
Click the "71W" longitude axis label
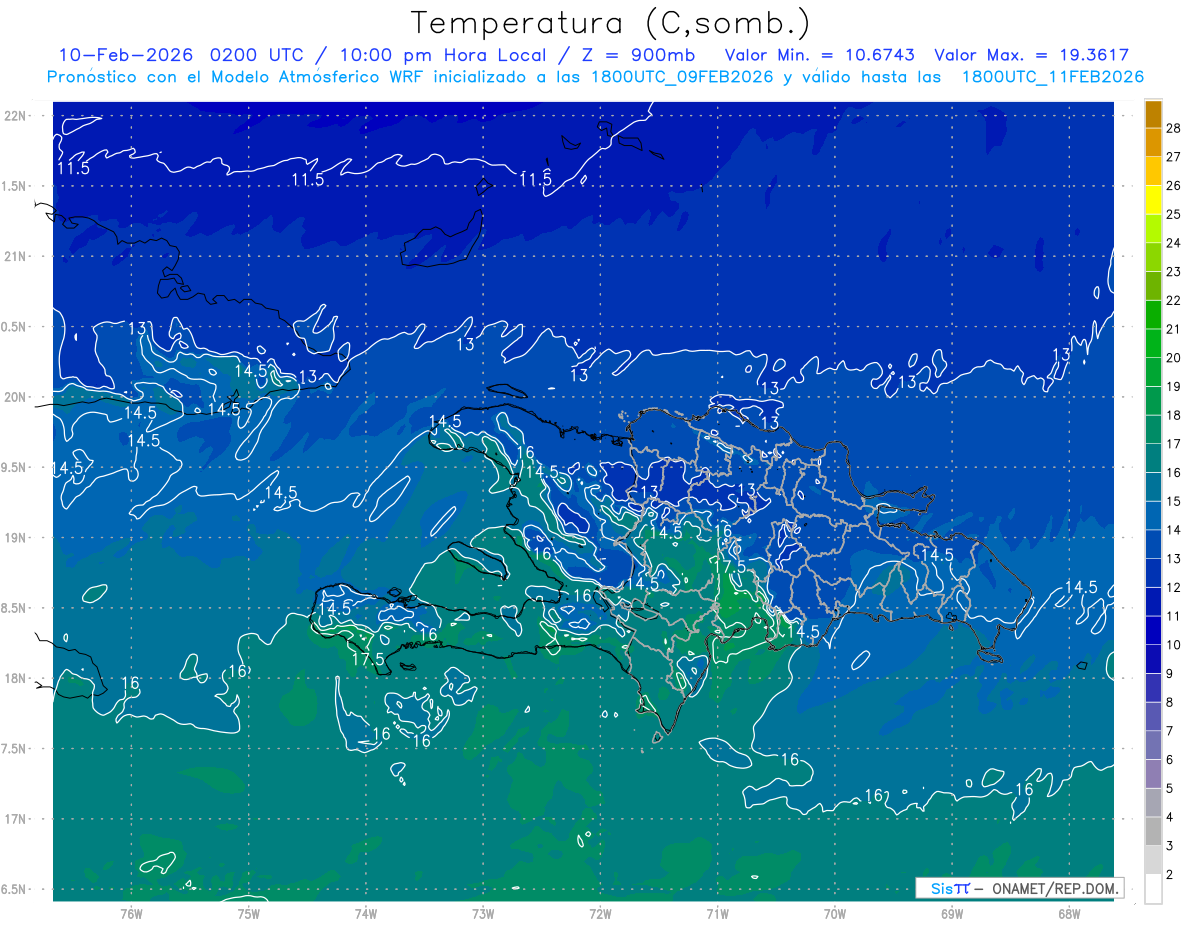click(717, 914)
